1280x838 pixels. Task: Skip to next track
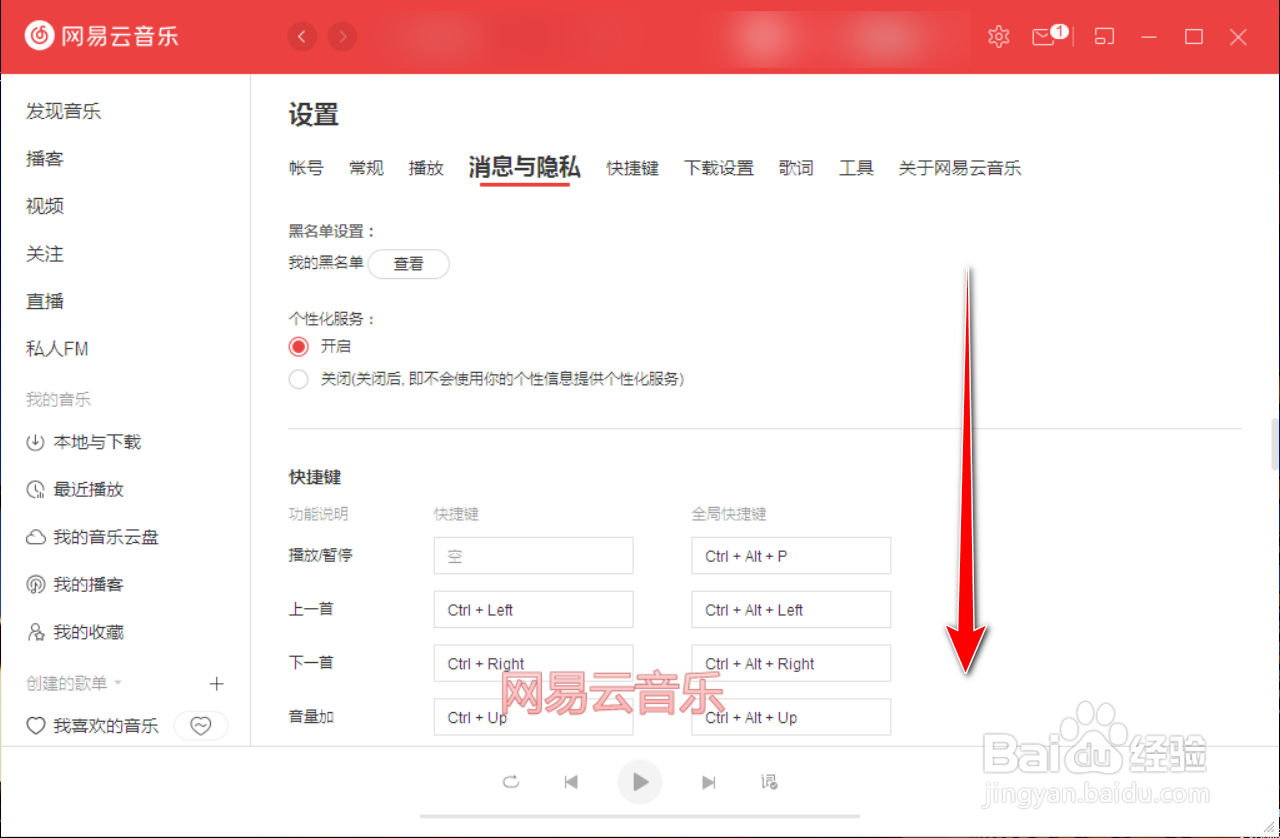coord(709,782)
